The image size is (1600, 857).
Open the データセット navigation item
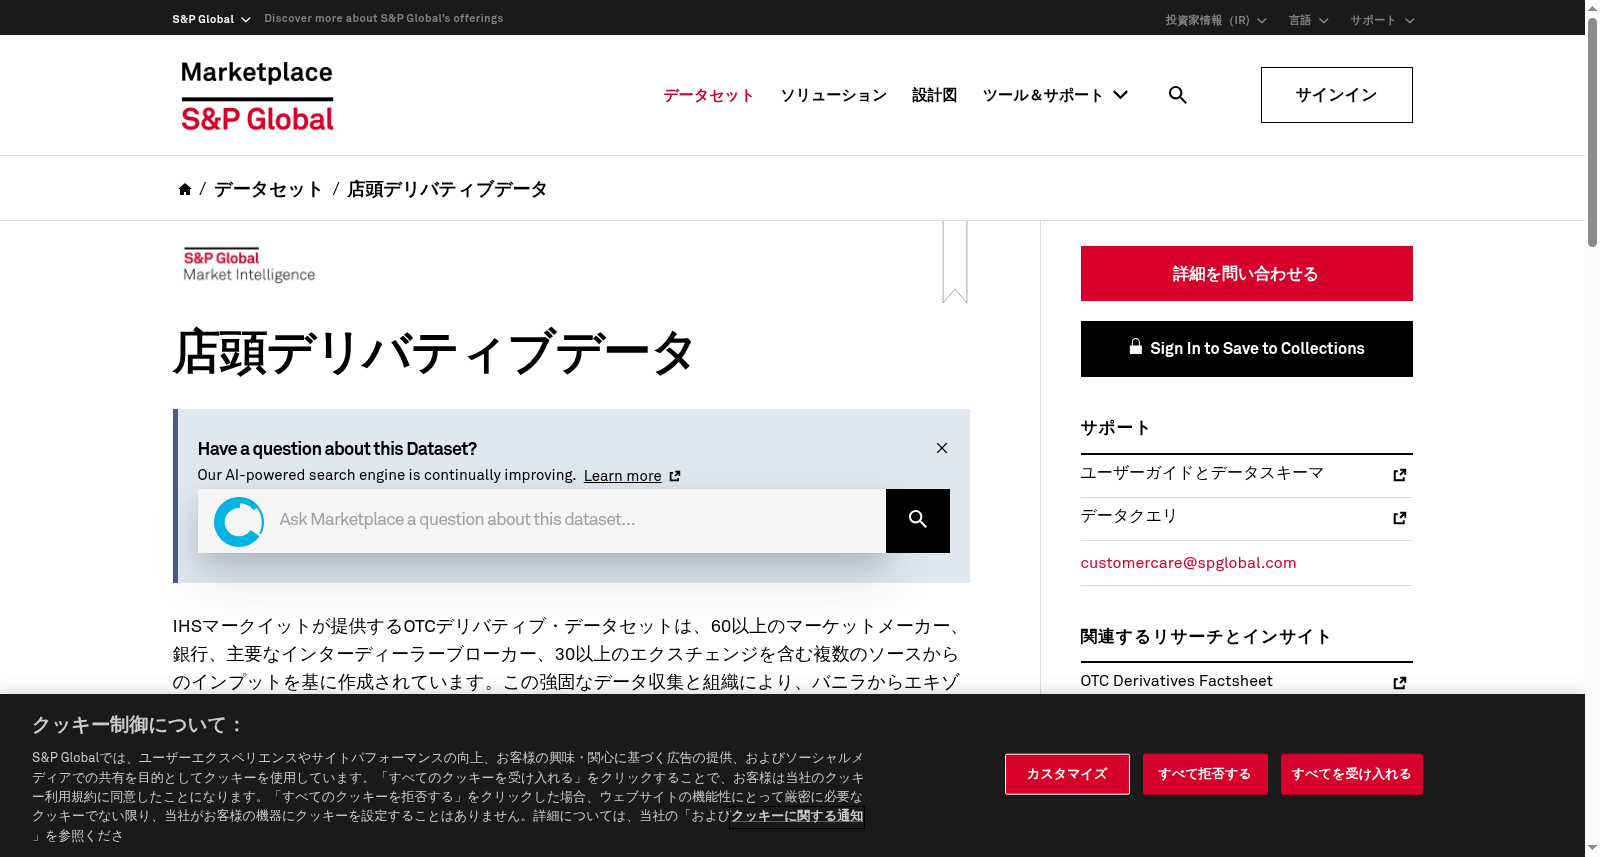coord(708,95)
